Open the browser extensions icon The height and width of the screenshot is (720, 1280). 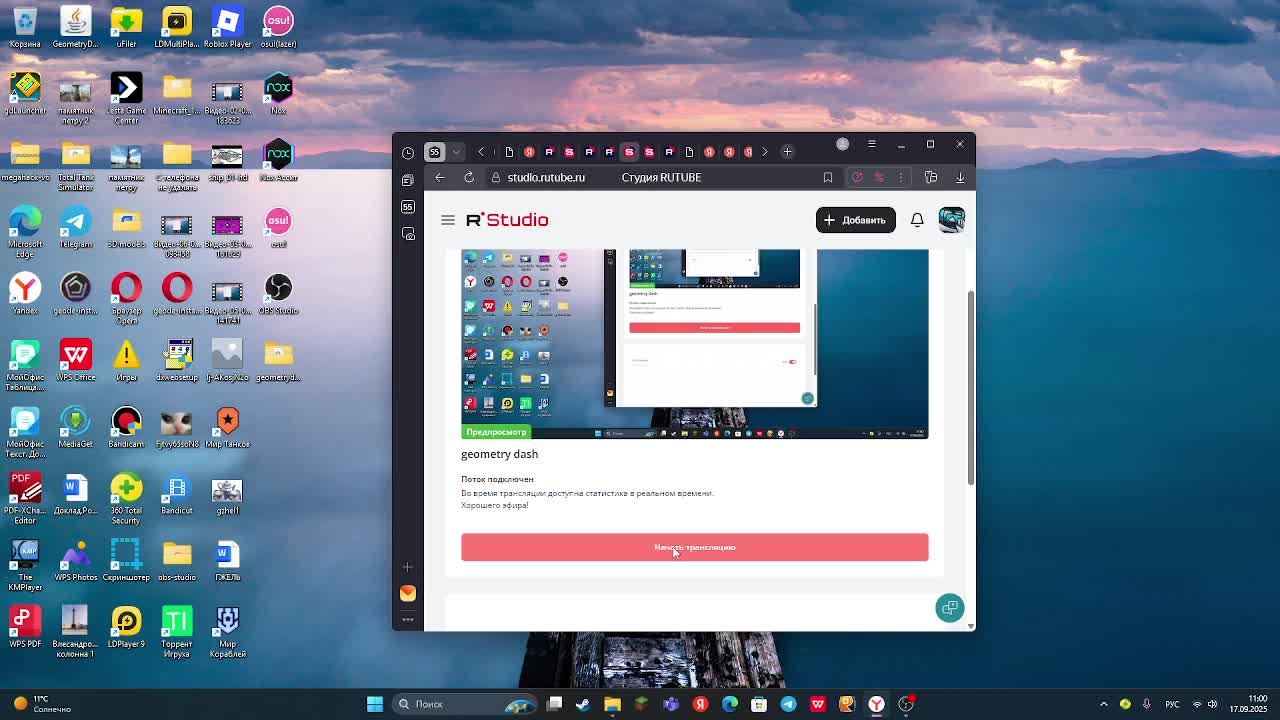tap(931, 177)
